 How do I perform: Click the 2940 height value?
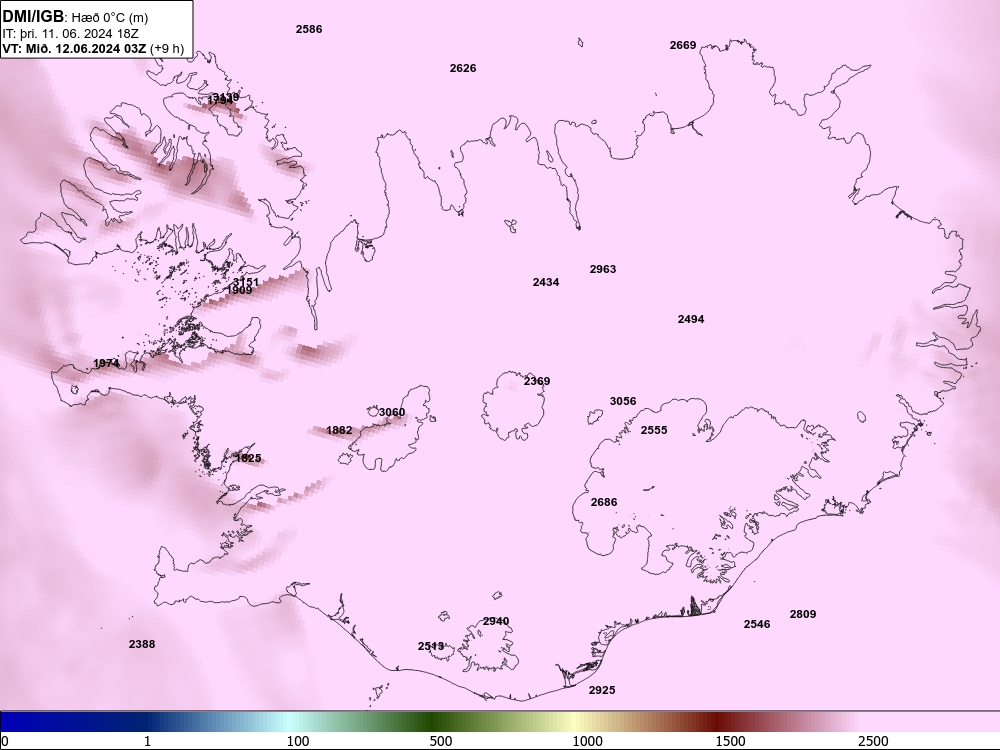click(x=496, y=621)
